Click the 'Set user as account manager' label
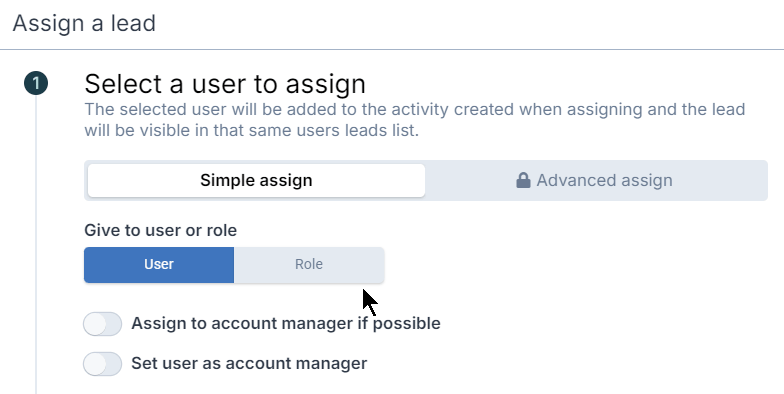The image size is (784, 394). [249, 363]
